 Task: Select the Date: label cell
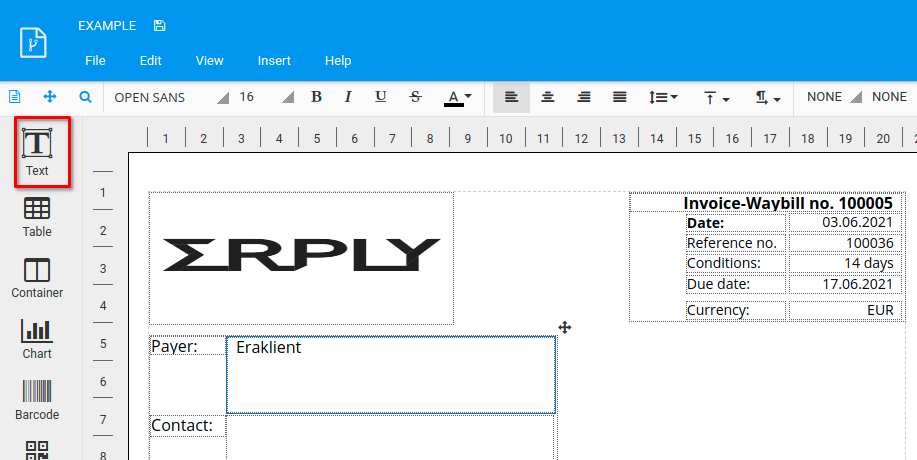(735, 223)
